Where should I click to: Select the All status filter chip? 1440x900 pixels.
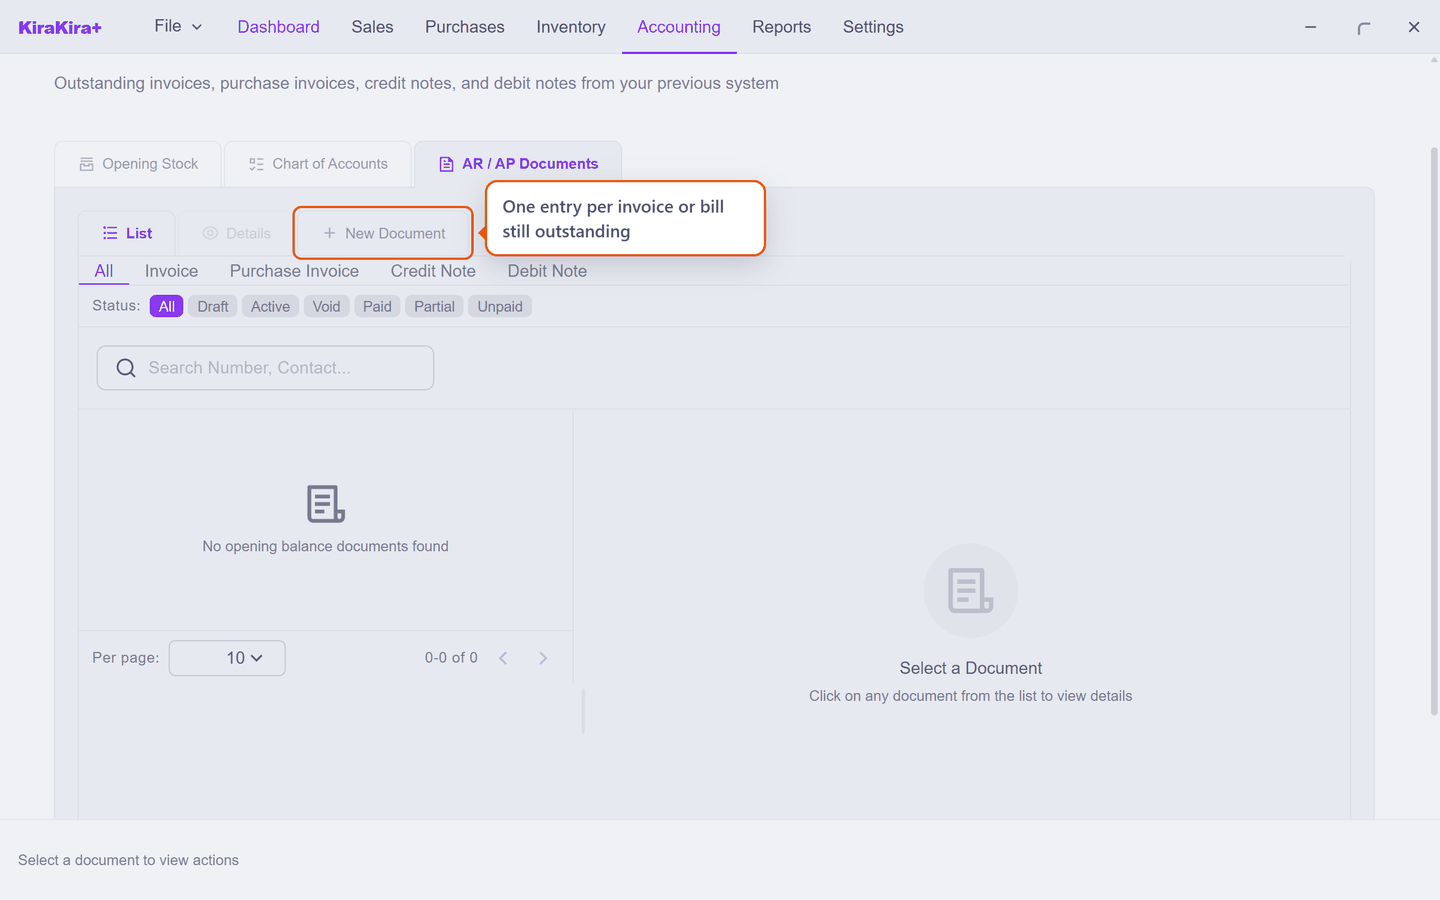pos(166,306)
